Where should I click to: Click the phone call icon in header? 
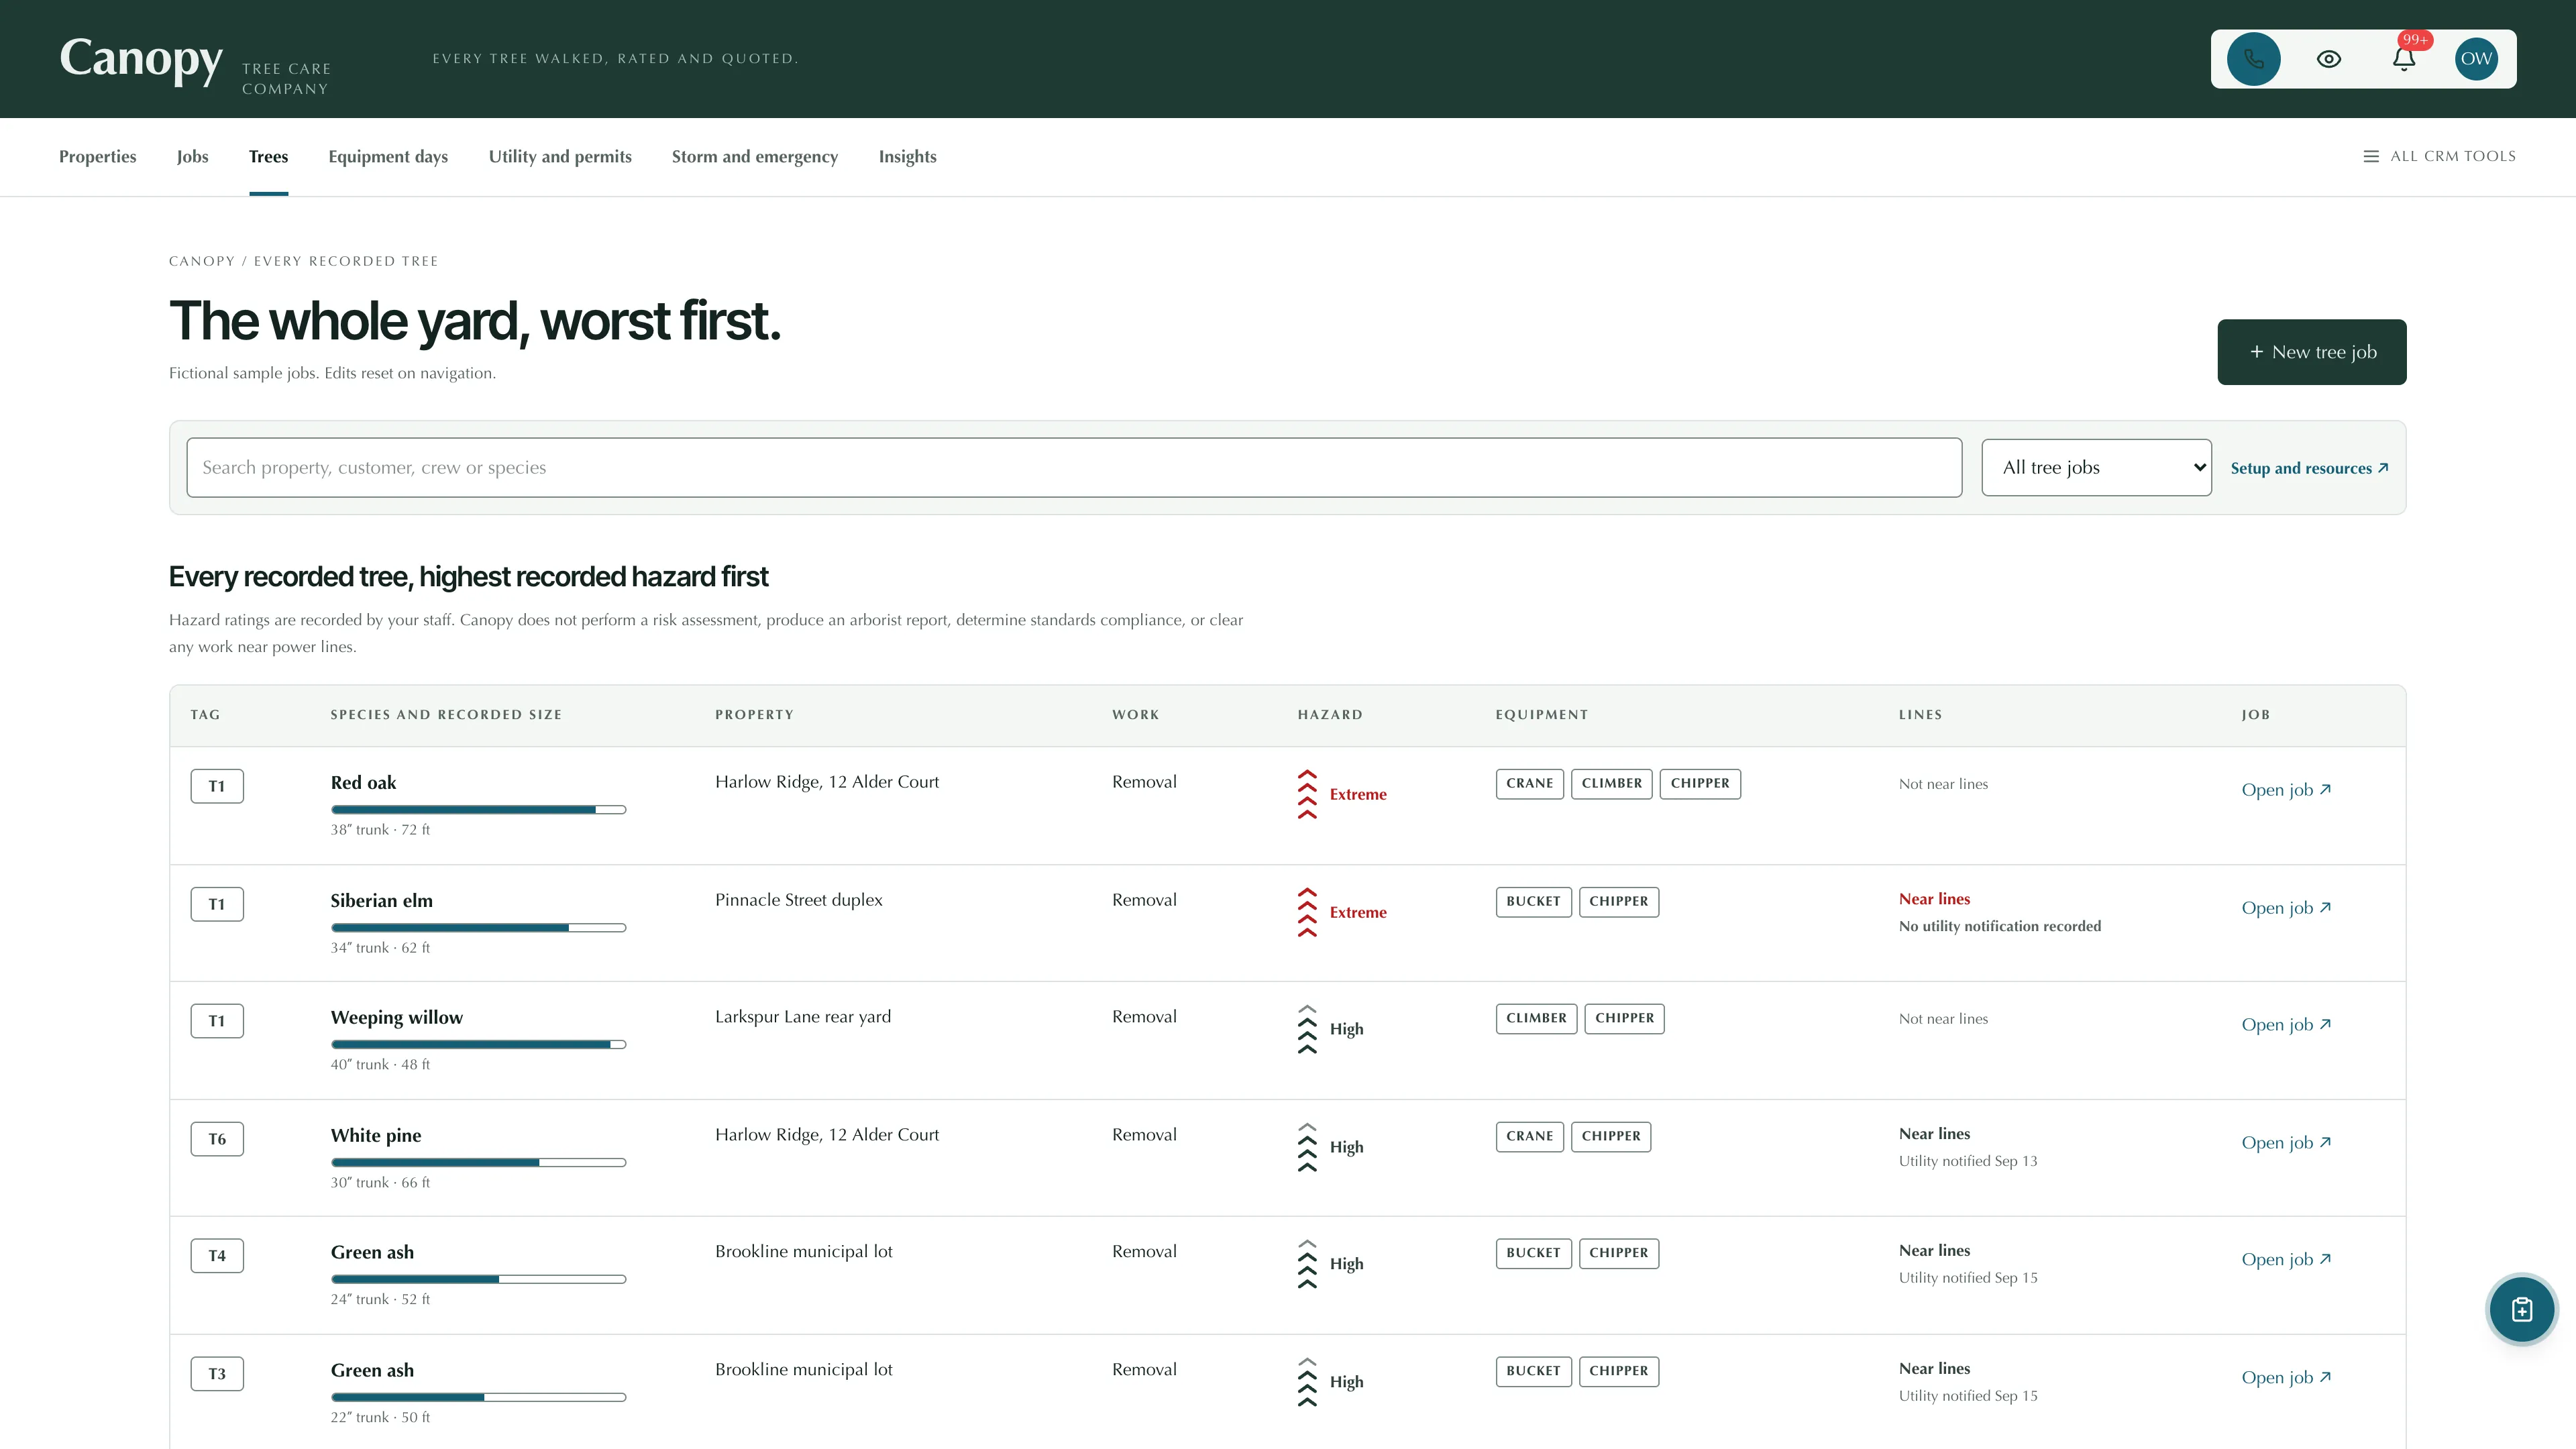(2253, 59)
